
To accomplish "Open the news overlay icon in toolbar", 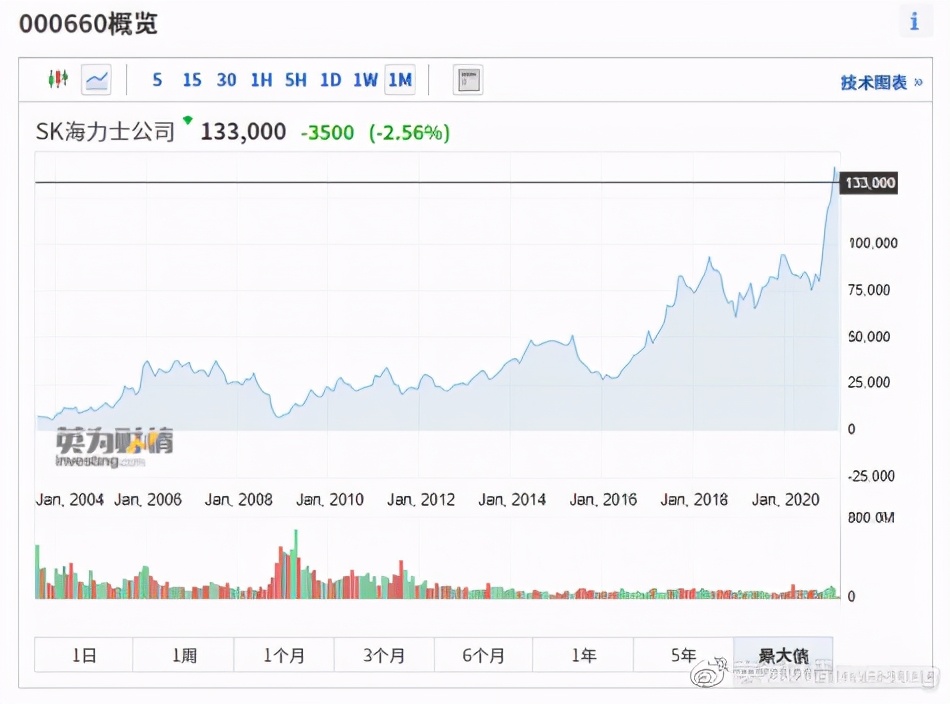I will click(467, 80).
